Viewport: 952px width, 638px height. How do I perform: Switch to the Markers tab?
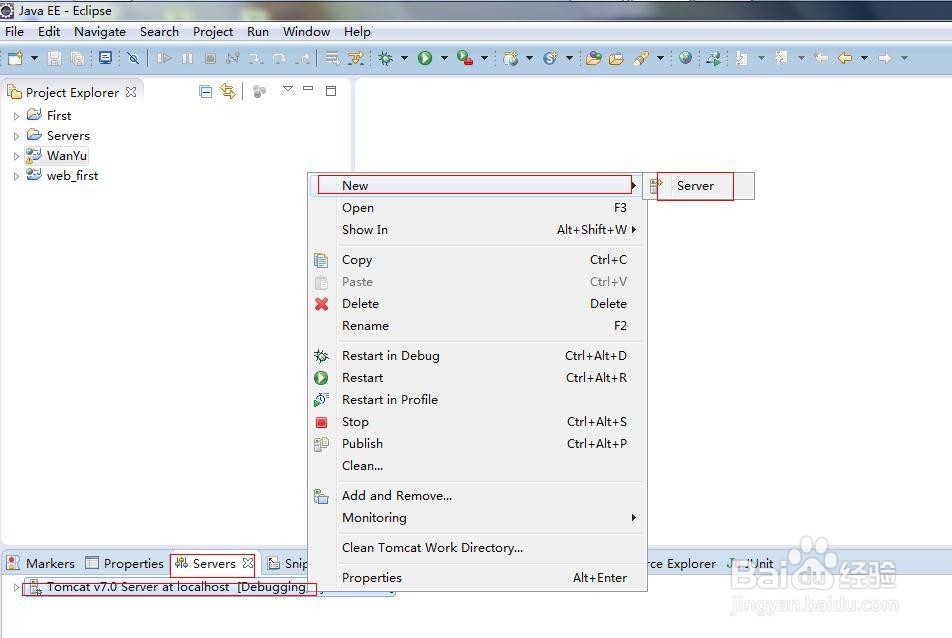tap(41, 563)
